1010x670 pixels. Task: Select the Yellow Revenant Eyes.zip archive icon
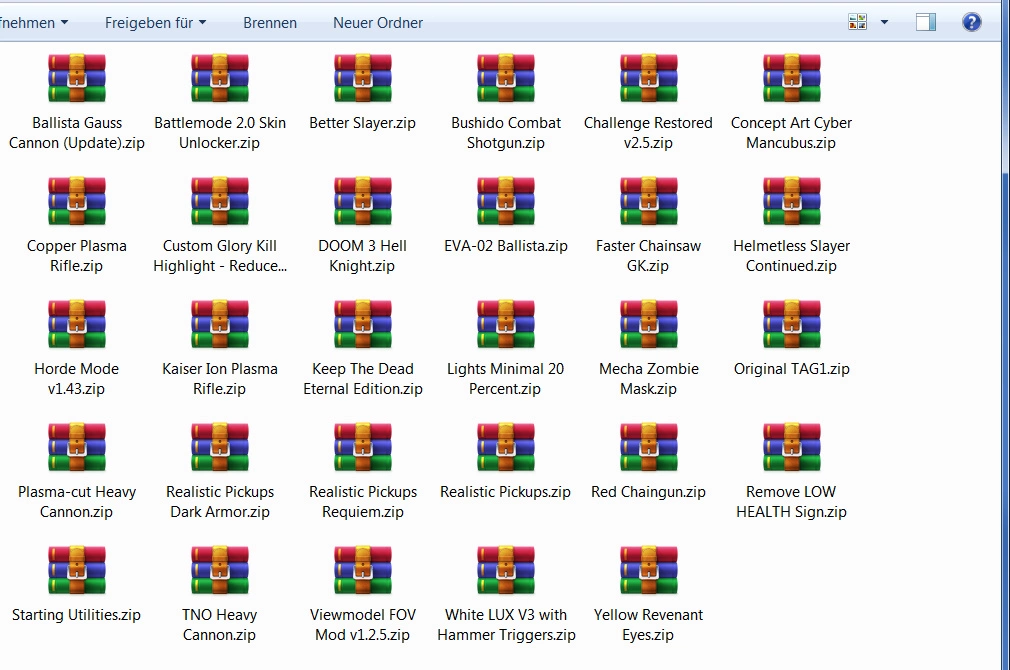click(649, 570)
